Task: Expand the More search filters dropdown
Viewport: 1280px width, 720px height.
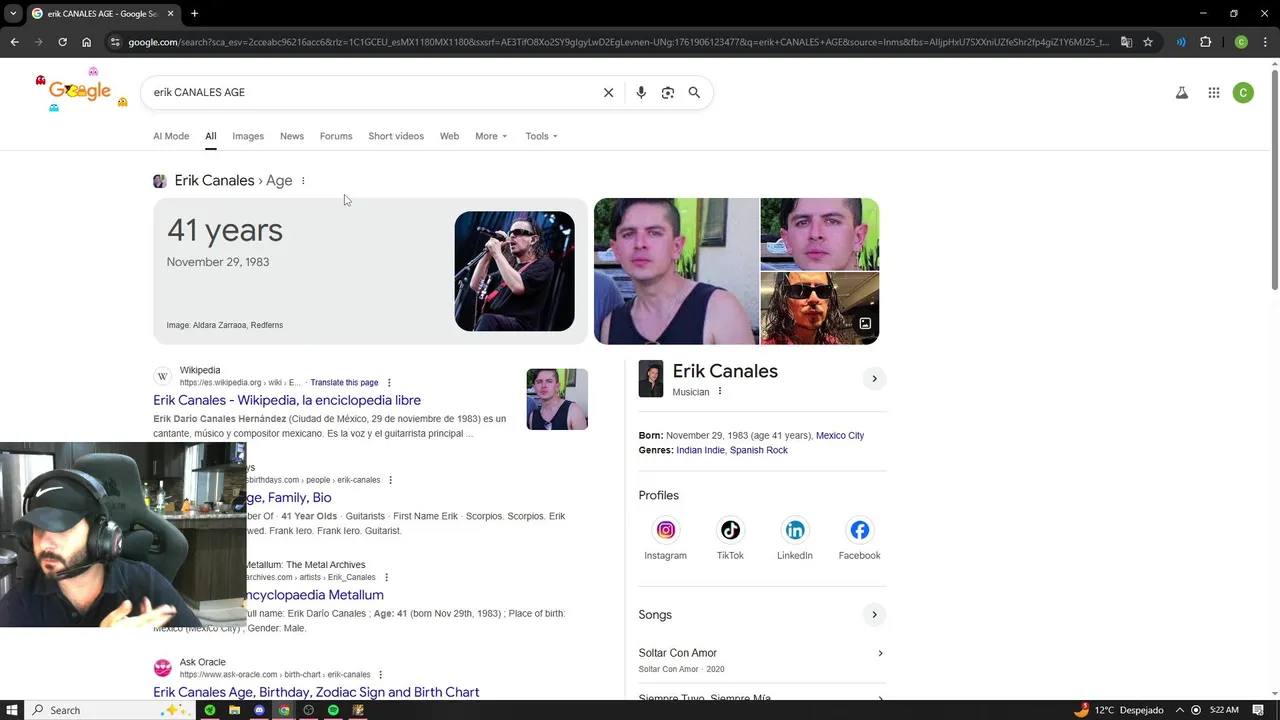Action: click(491, 136)
